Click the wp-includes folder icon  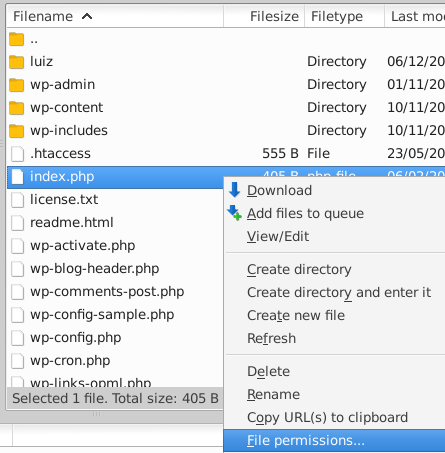tap(16, 131)
